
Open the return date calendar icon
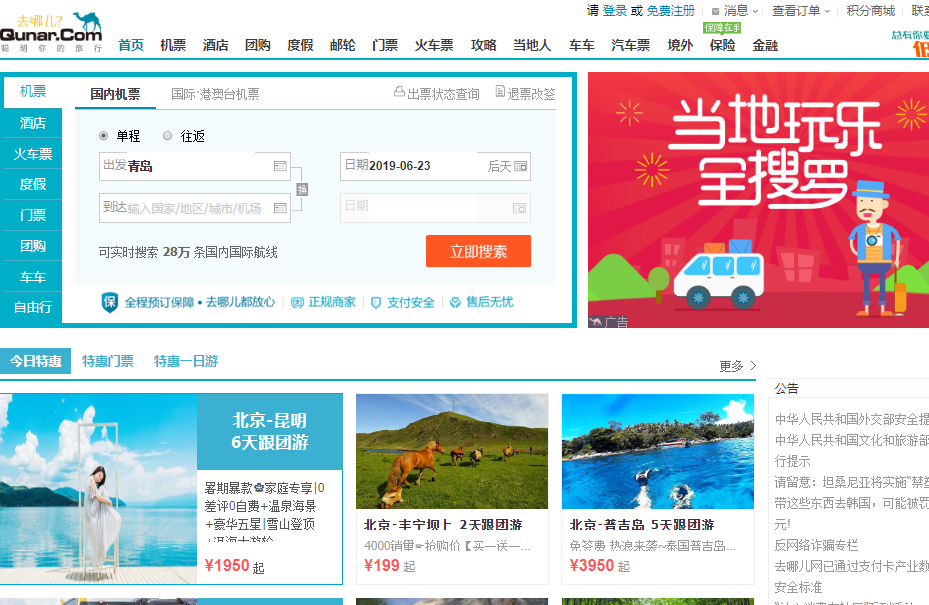519,208
